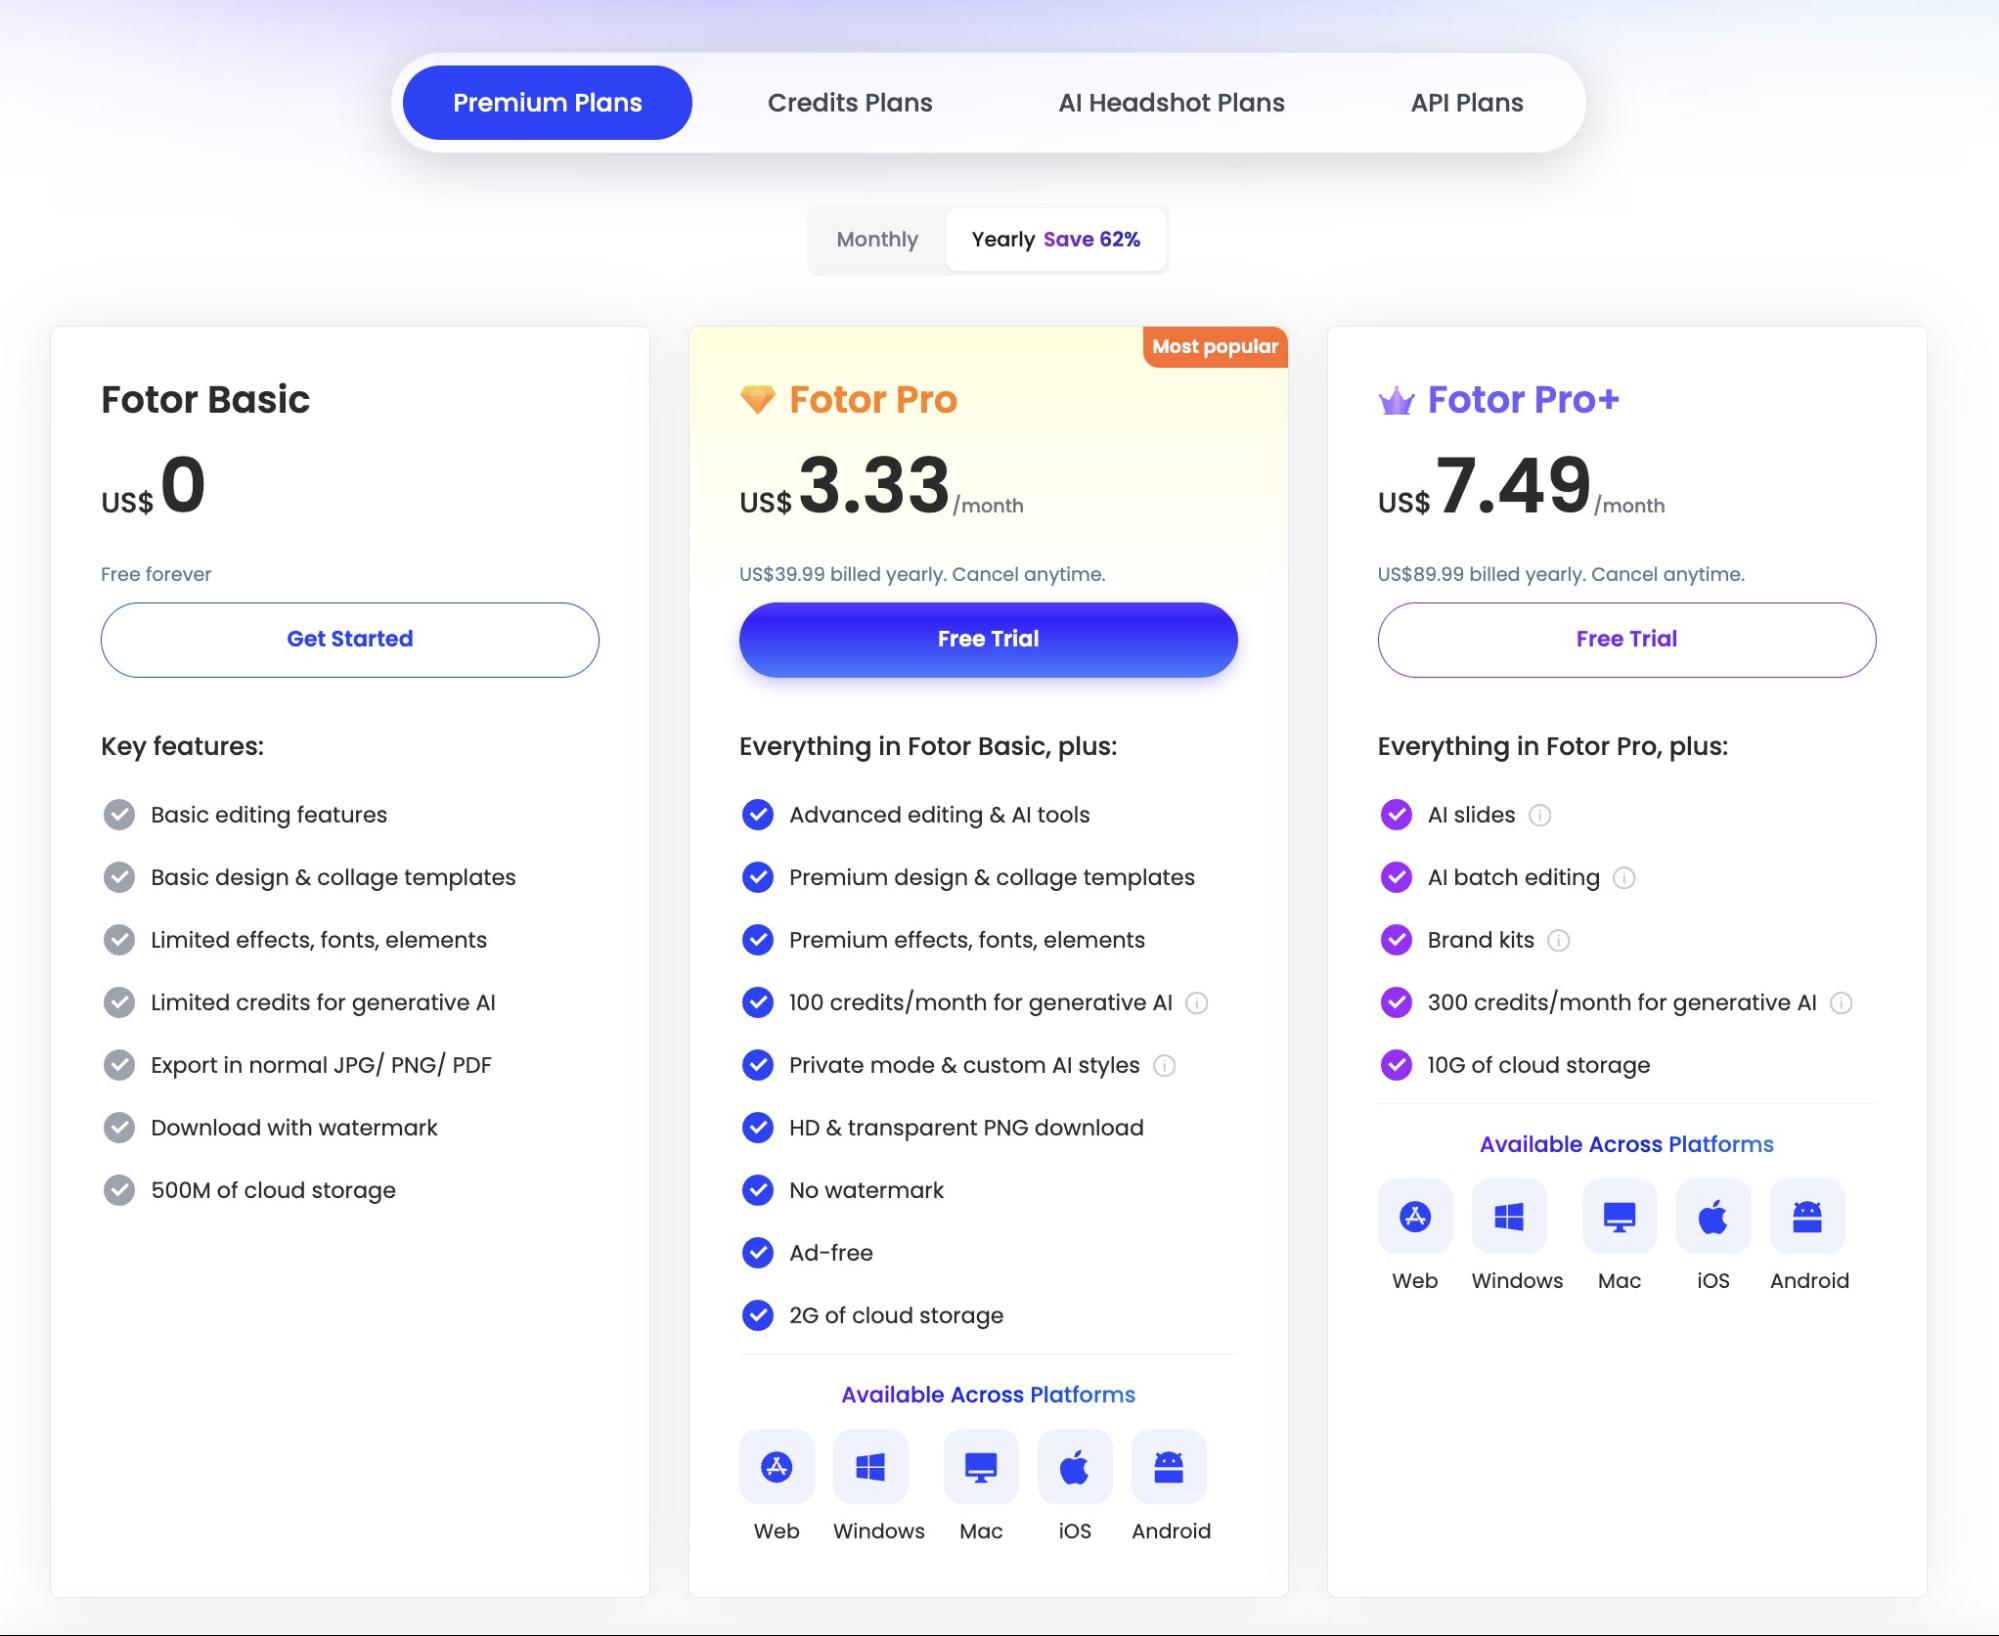The height and width of the screenshot is (1636, 1999).
Task: Start Free Trial for Fotor Pro
Action: (988, 639)
